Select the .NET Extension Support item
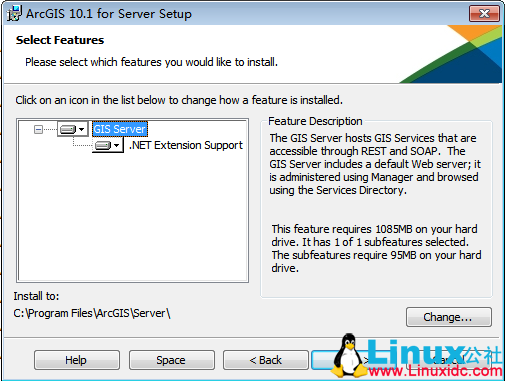 186,145
